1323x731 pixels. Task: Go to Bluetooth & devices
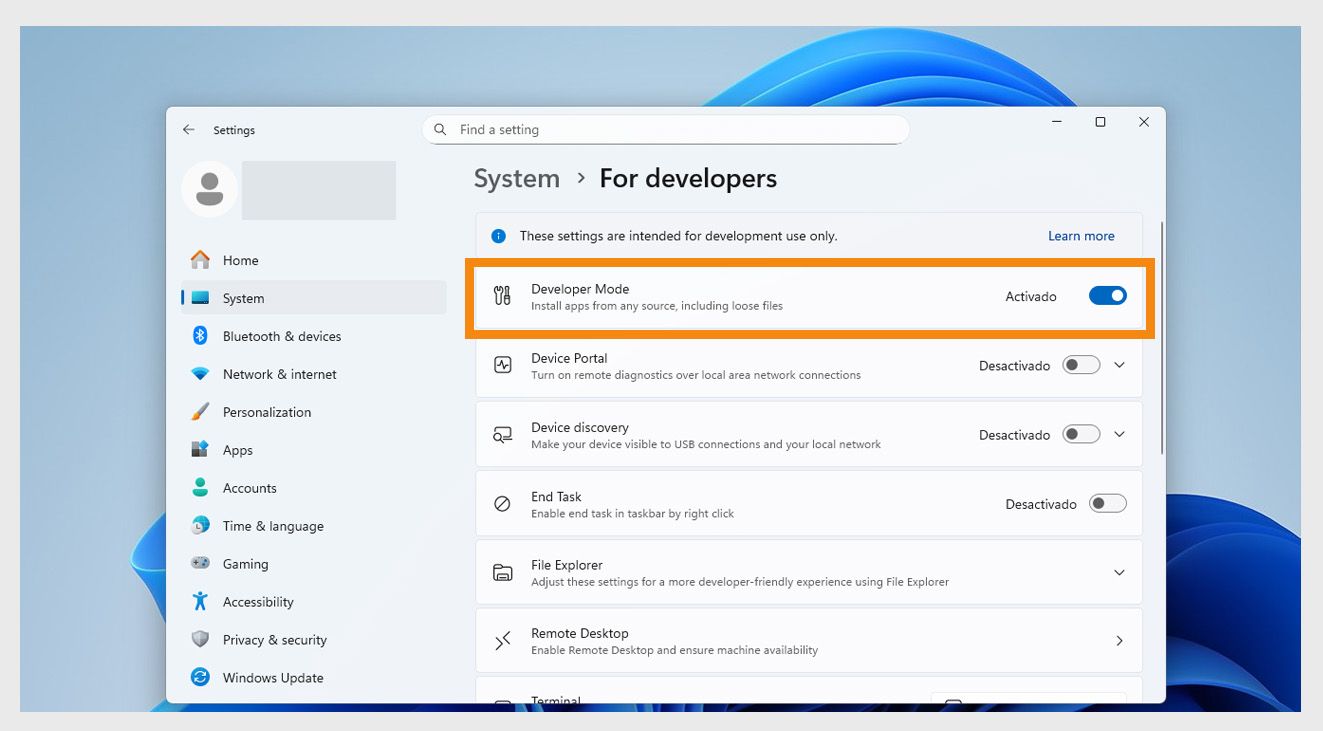[314, 336]
